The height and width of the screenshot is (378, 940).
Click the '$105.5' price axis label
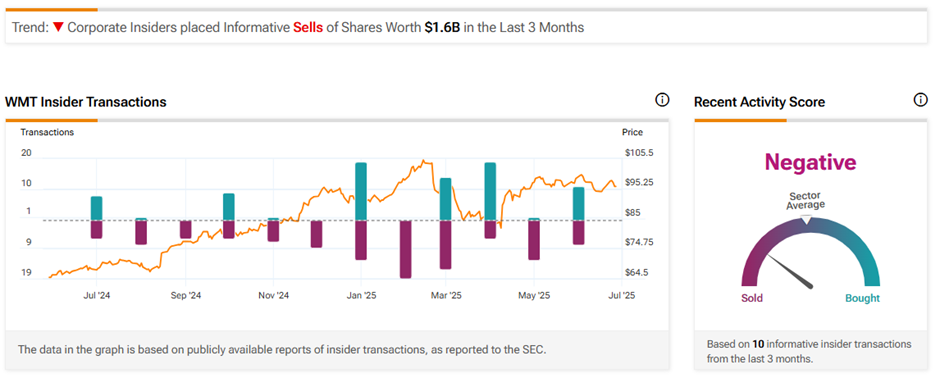(x=638, y=153)
